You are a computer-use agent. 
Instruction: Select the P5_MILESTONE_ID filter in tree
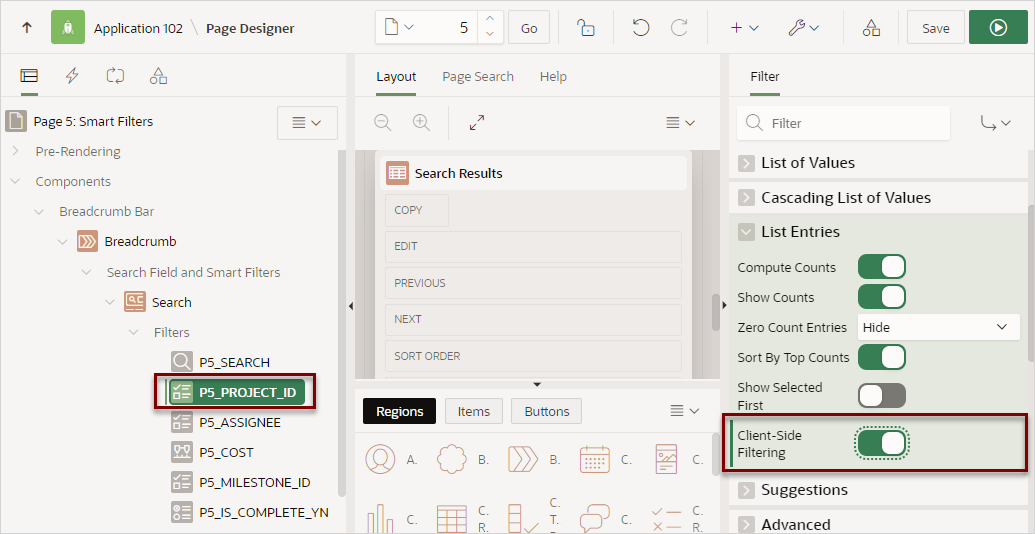[x=255, y=483]
